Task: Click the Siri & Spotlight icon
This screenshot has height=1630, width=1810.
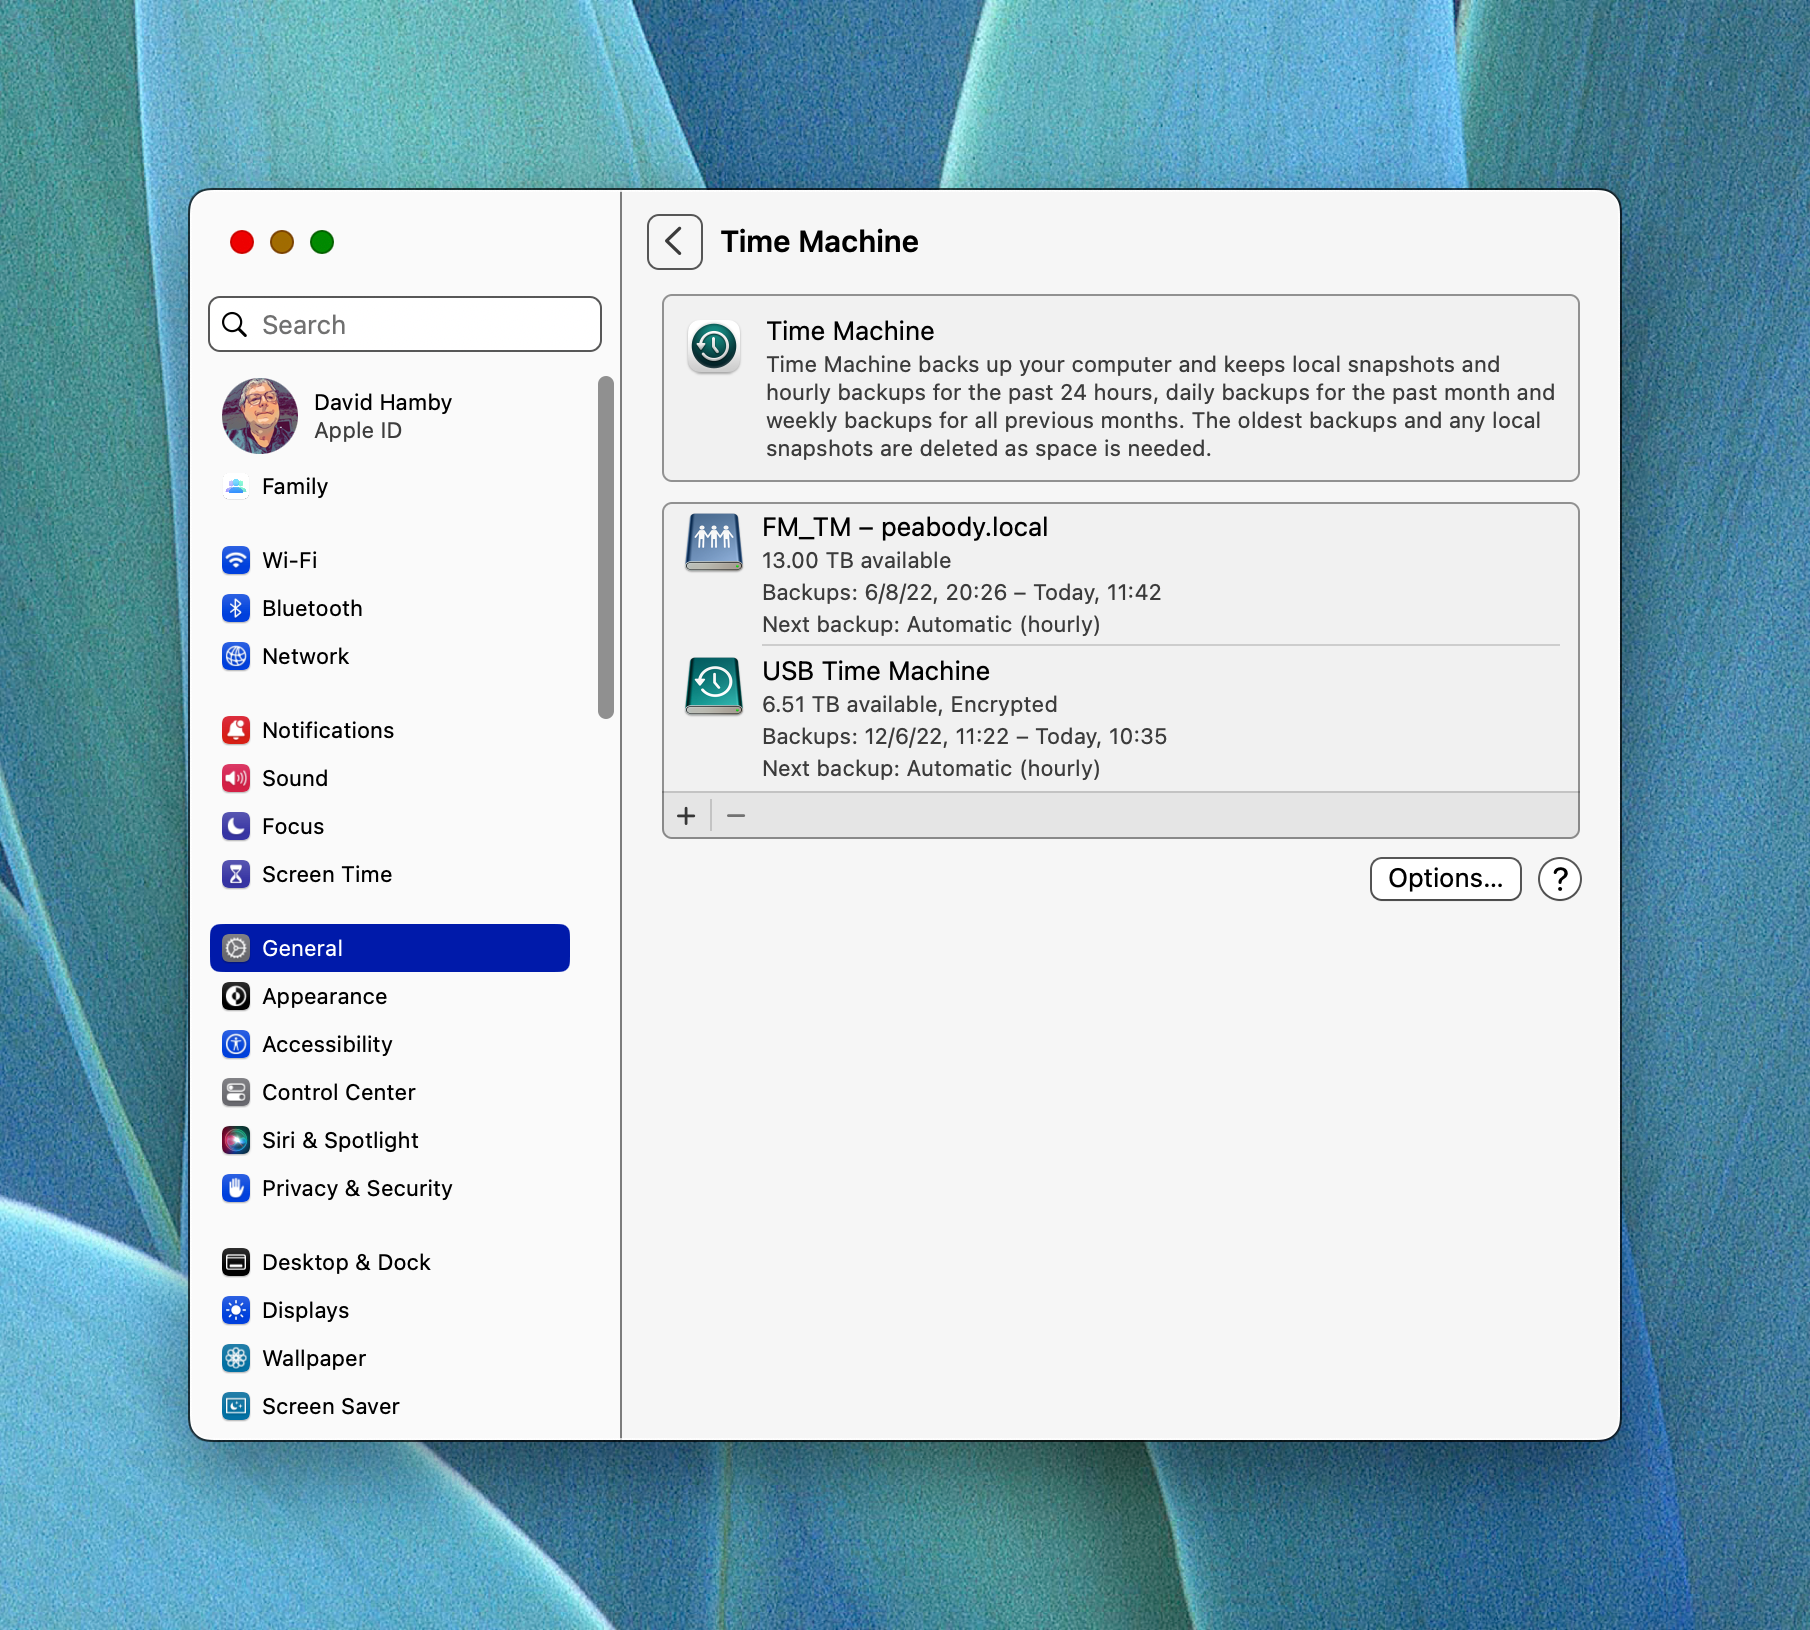Action: 236,1140
